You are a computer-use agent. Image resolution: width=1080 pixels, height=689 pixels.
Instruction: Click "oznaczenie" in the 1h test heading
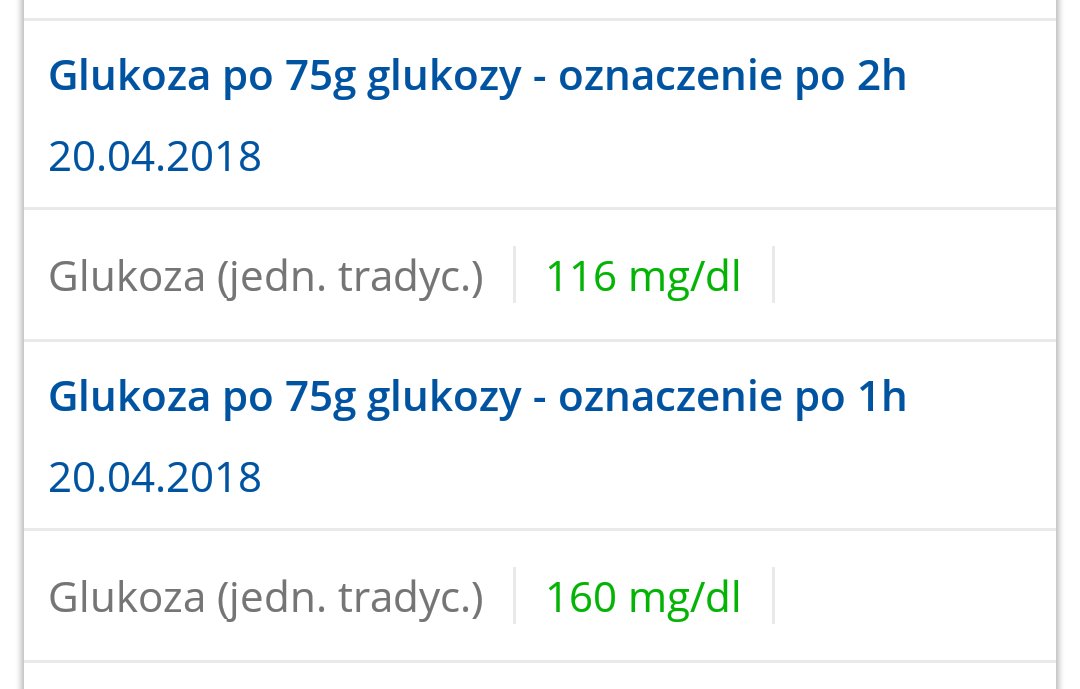coord(670,398)
